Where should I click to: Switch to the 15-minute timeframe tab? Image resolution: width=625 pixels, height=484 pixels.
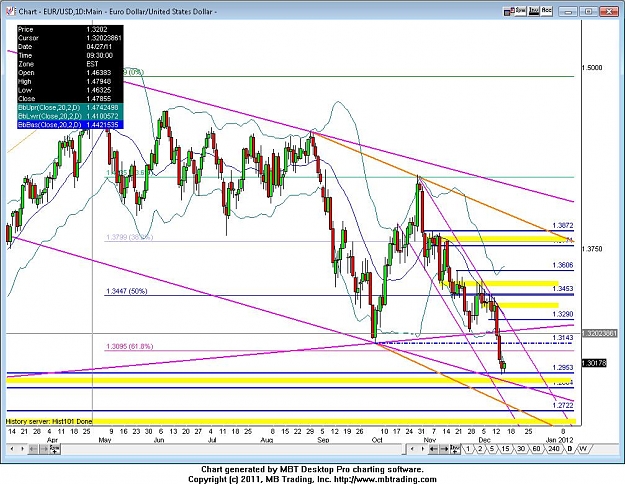(505, 449)
